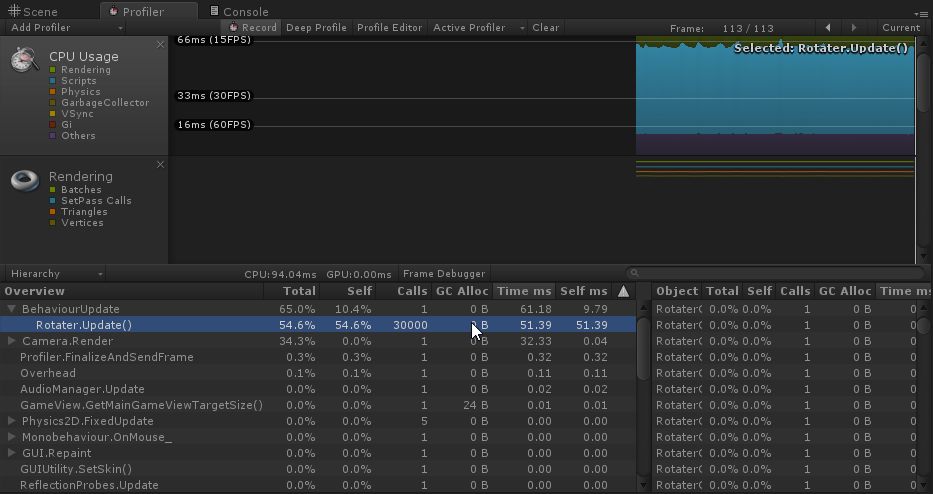Expand the GUI.Repaint row

tap(11, 453)
